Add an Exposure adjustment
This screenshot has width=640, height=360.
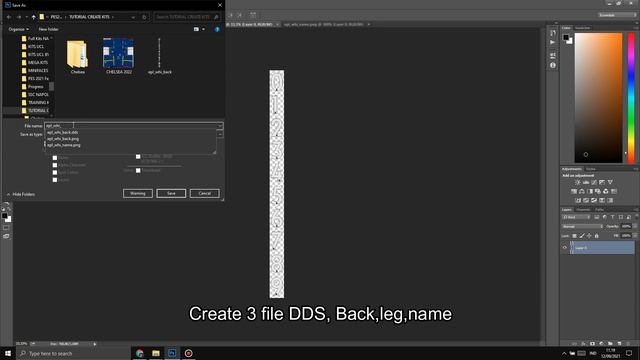(x=602, y=182)
